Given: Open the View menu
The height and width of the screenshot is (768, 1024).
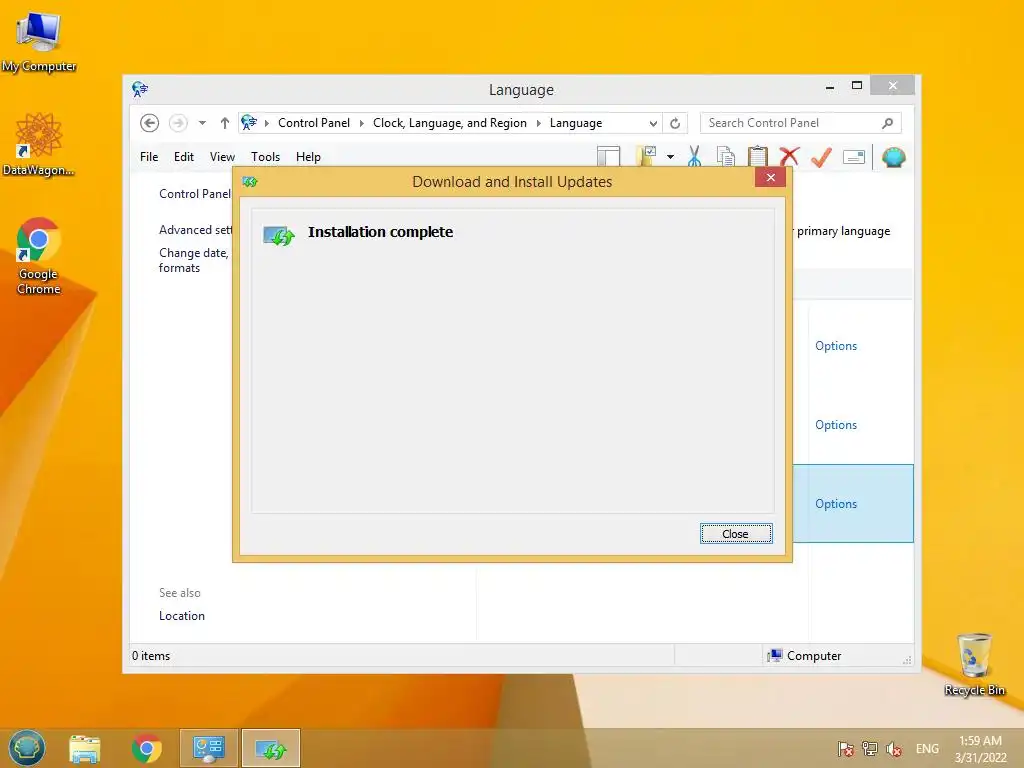Looking at the screenshot, I should tap(222, 157).
